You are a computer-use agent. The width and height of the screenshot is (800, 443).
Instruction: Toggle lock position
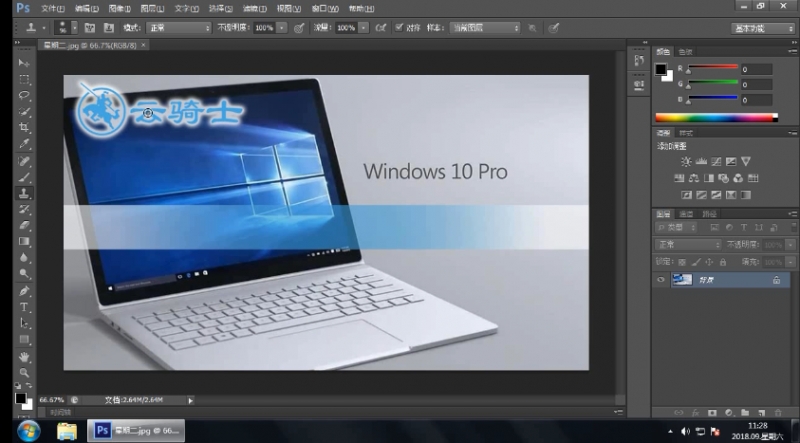pos(709,262)
